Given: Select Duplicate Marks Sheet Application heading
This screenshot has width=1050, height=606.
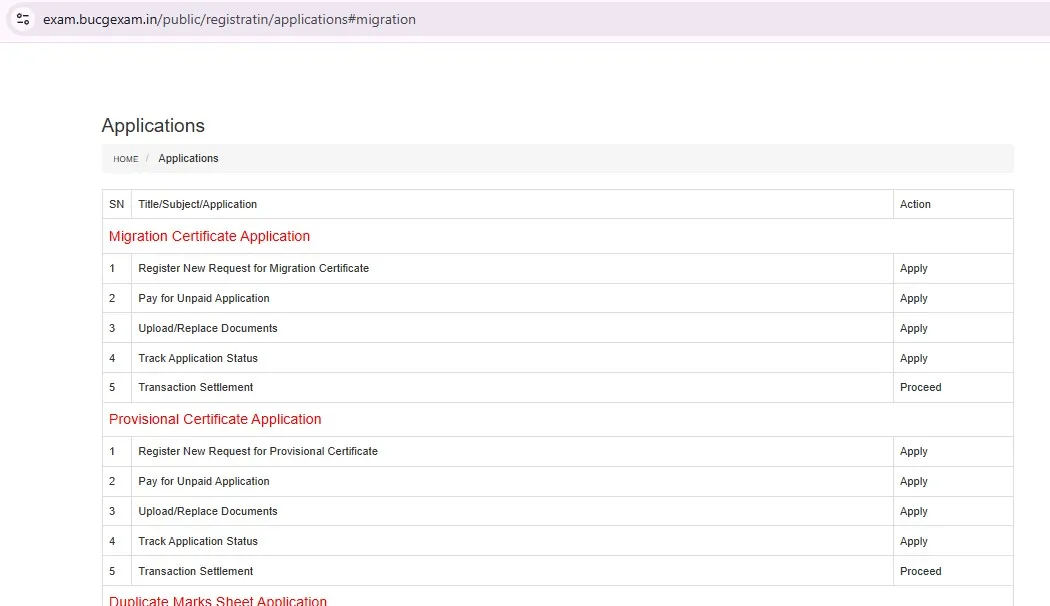Looking at the screenshot, I should (218, 601).
